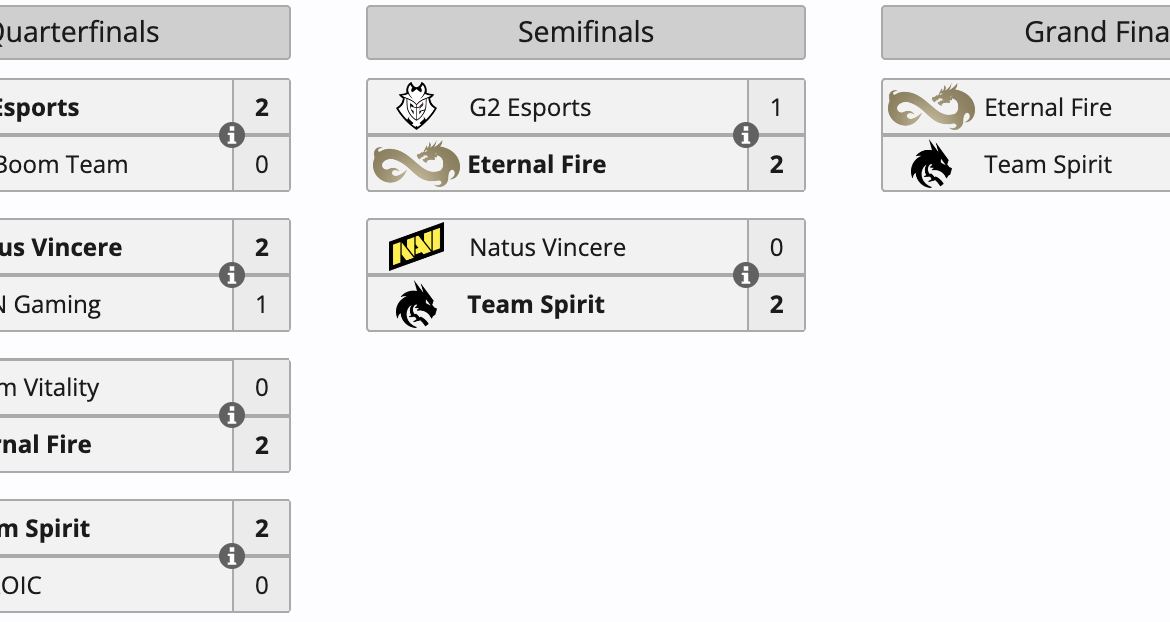The image size is (1170, 622).
Task: Click the Semifinals column header
Action: [x=585, y=32]
